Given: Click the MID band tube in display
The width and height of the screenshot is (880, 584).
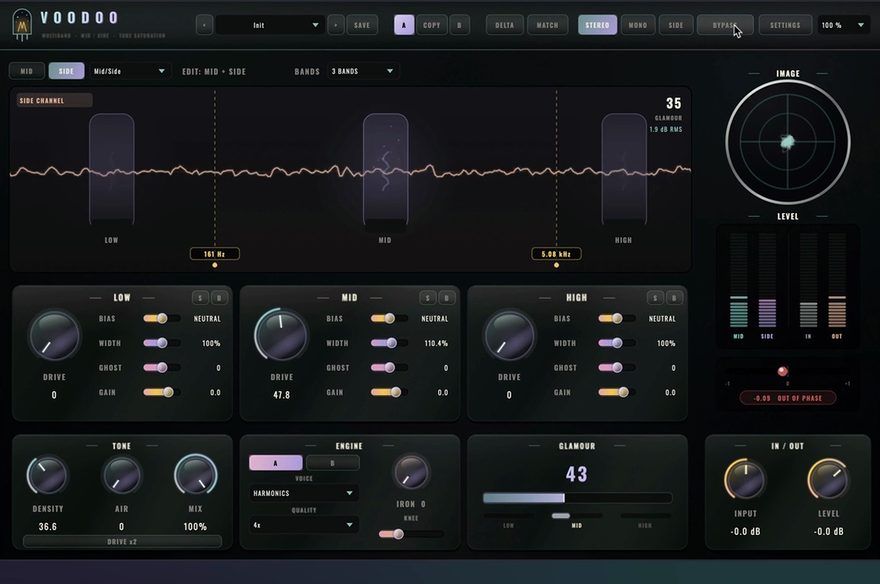Looking at the screenshot, I should coord(386,169).
